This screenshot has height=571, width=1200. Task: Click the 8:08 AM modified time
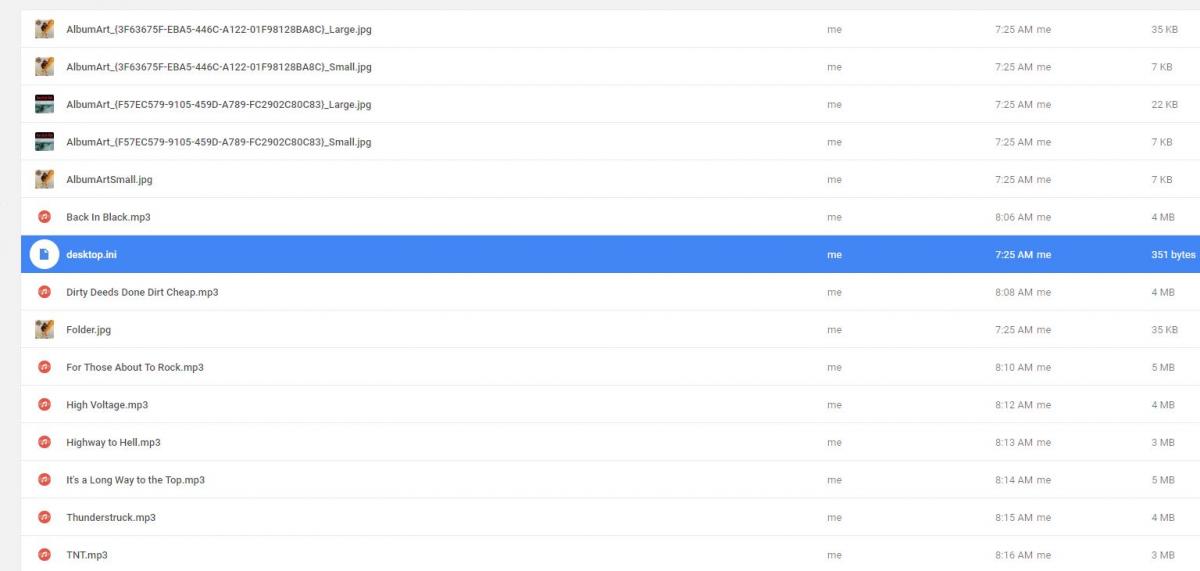pos(1014,292)
